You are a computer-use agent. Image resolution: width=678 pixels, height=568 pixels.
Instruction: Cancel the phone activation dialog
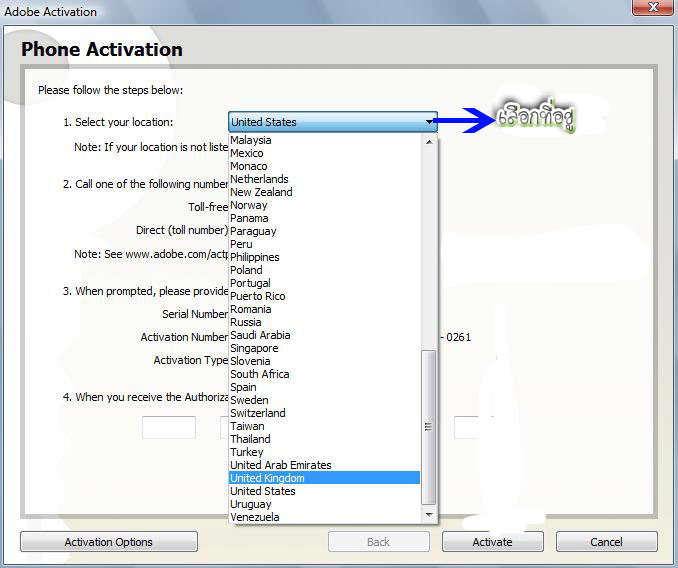[x=607, y=542]
